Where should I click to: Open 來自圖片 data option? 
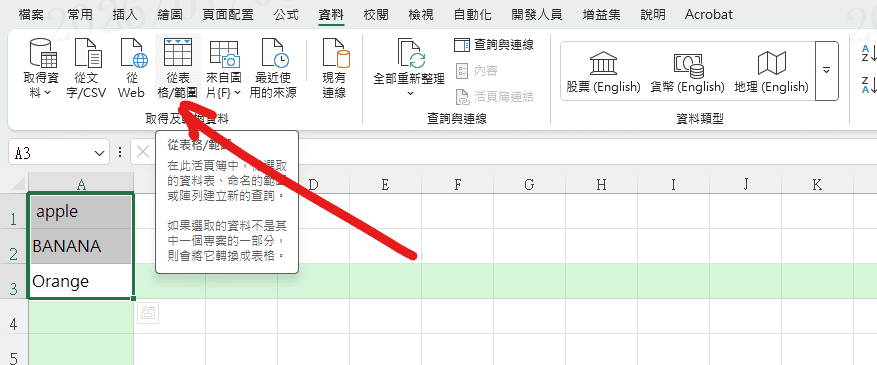pyautogui.click(x=224, y=68)
